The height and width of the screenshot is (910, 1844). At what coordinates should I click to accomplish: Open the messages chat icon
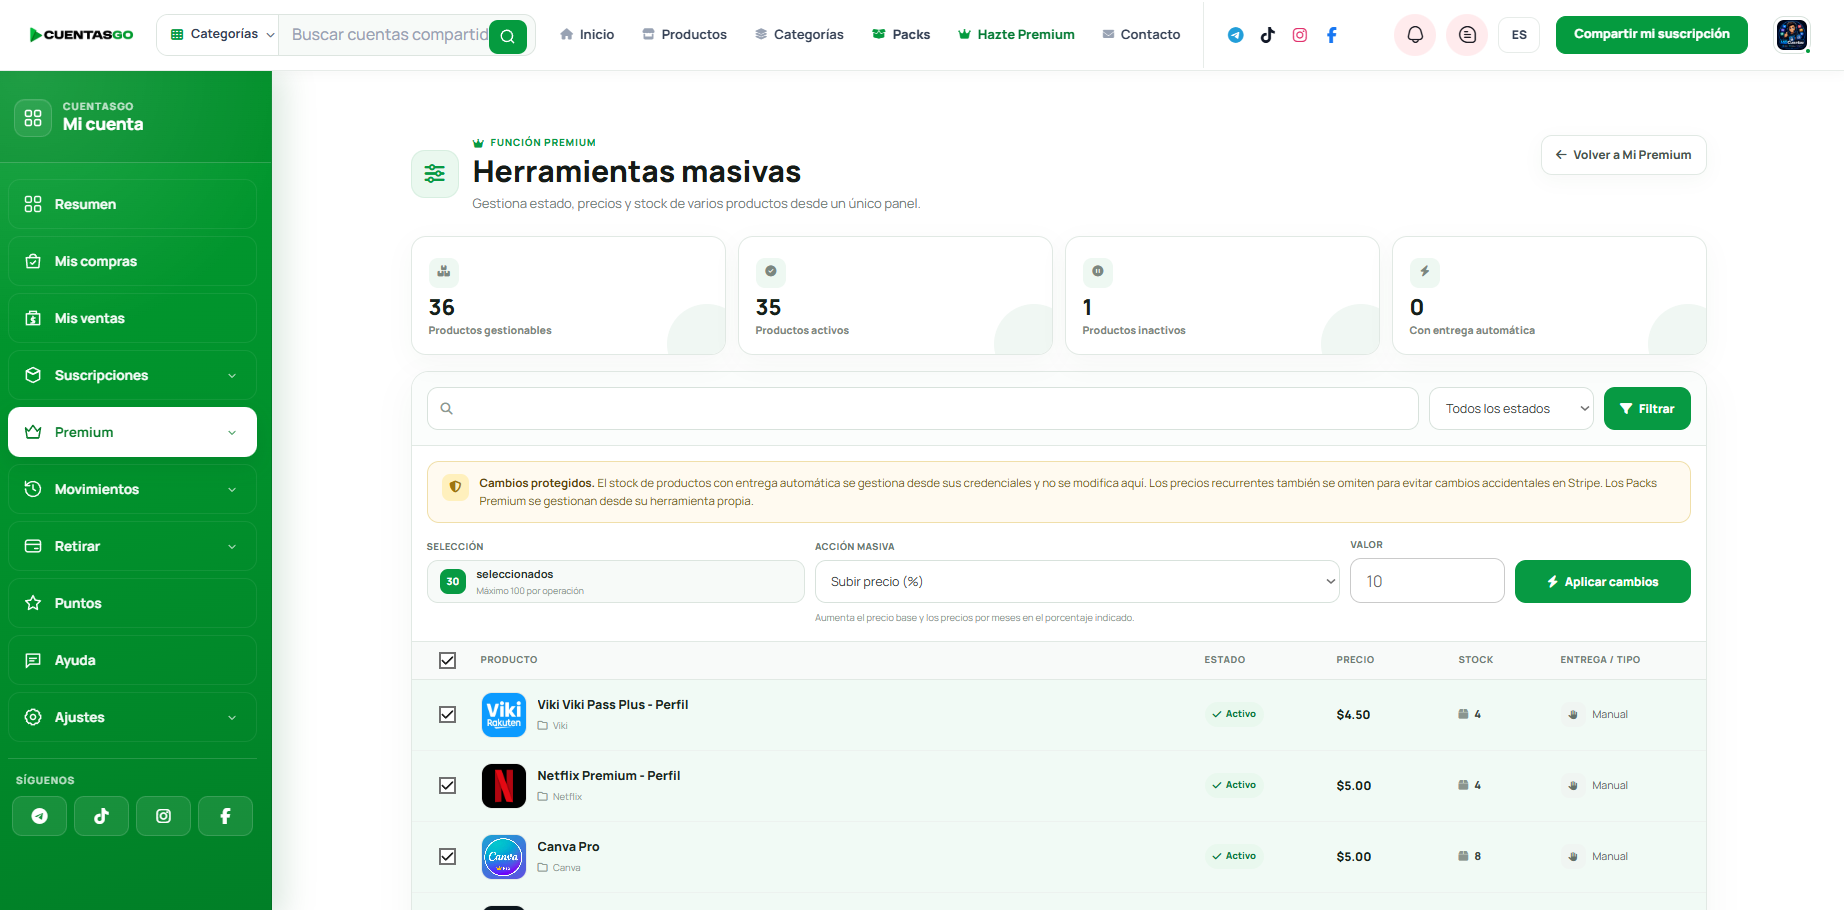pos(1467,35)
